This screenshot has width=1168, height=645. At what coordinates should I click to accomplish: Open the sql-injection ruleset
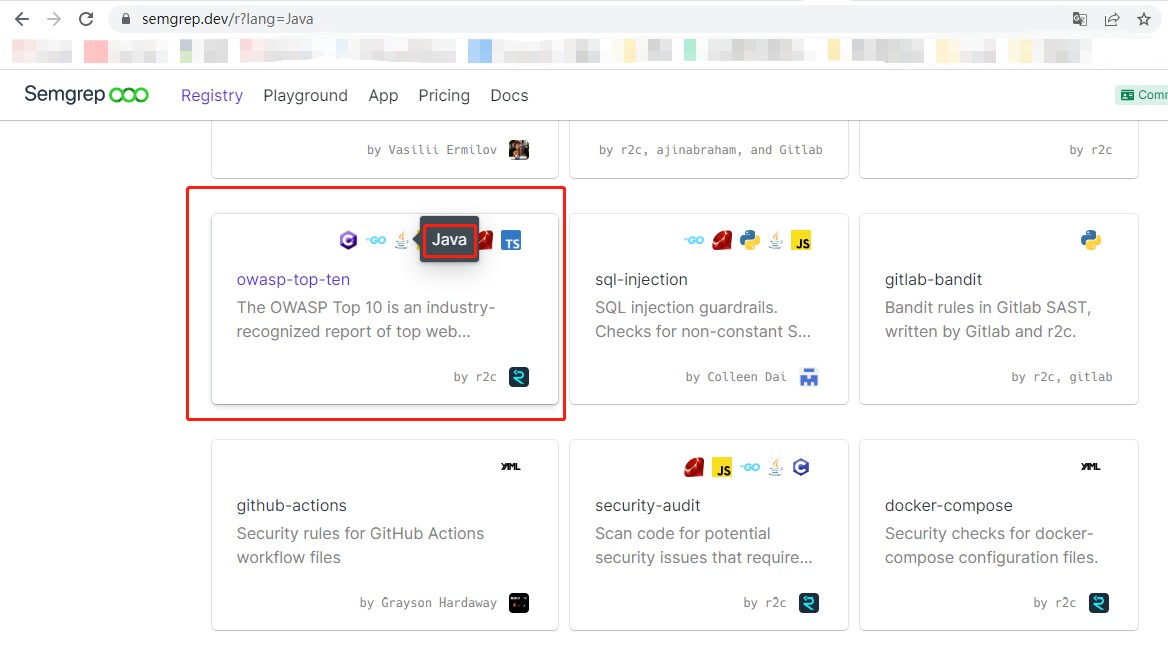641,279
